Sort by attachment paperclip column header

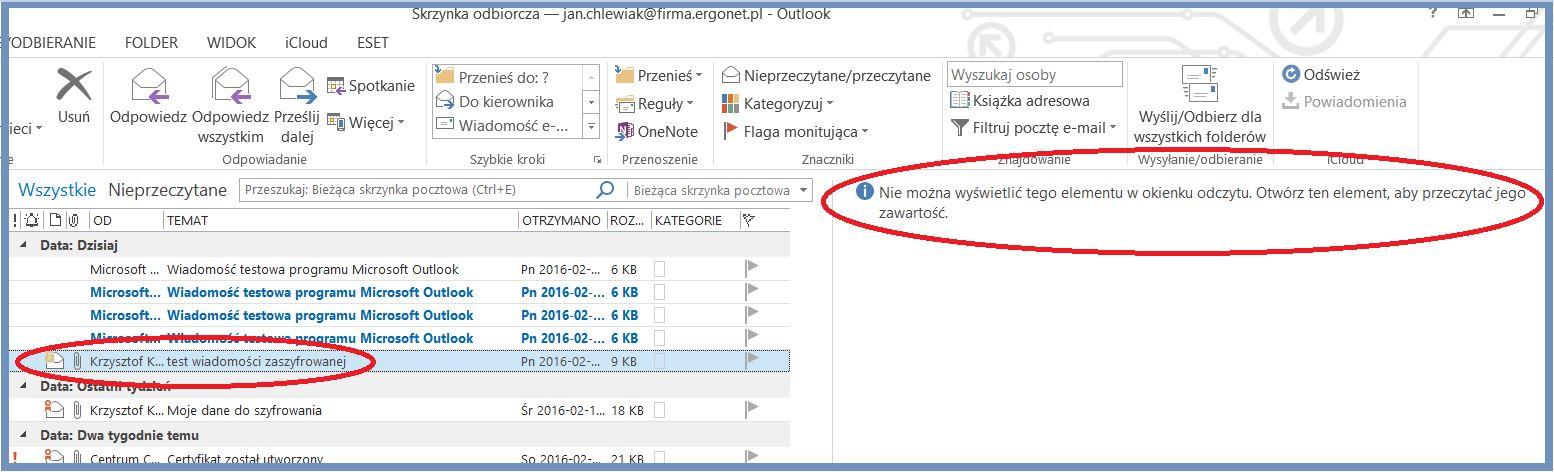click(73, 220)
